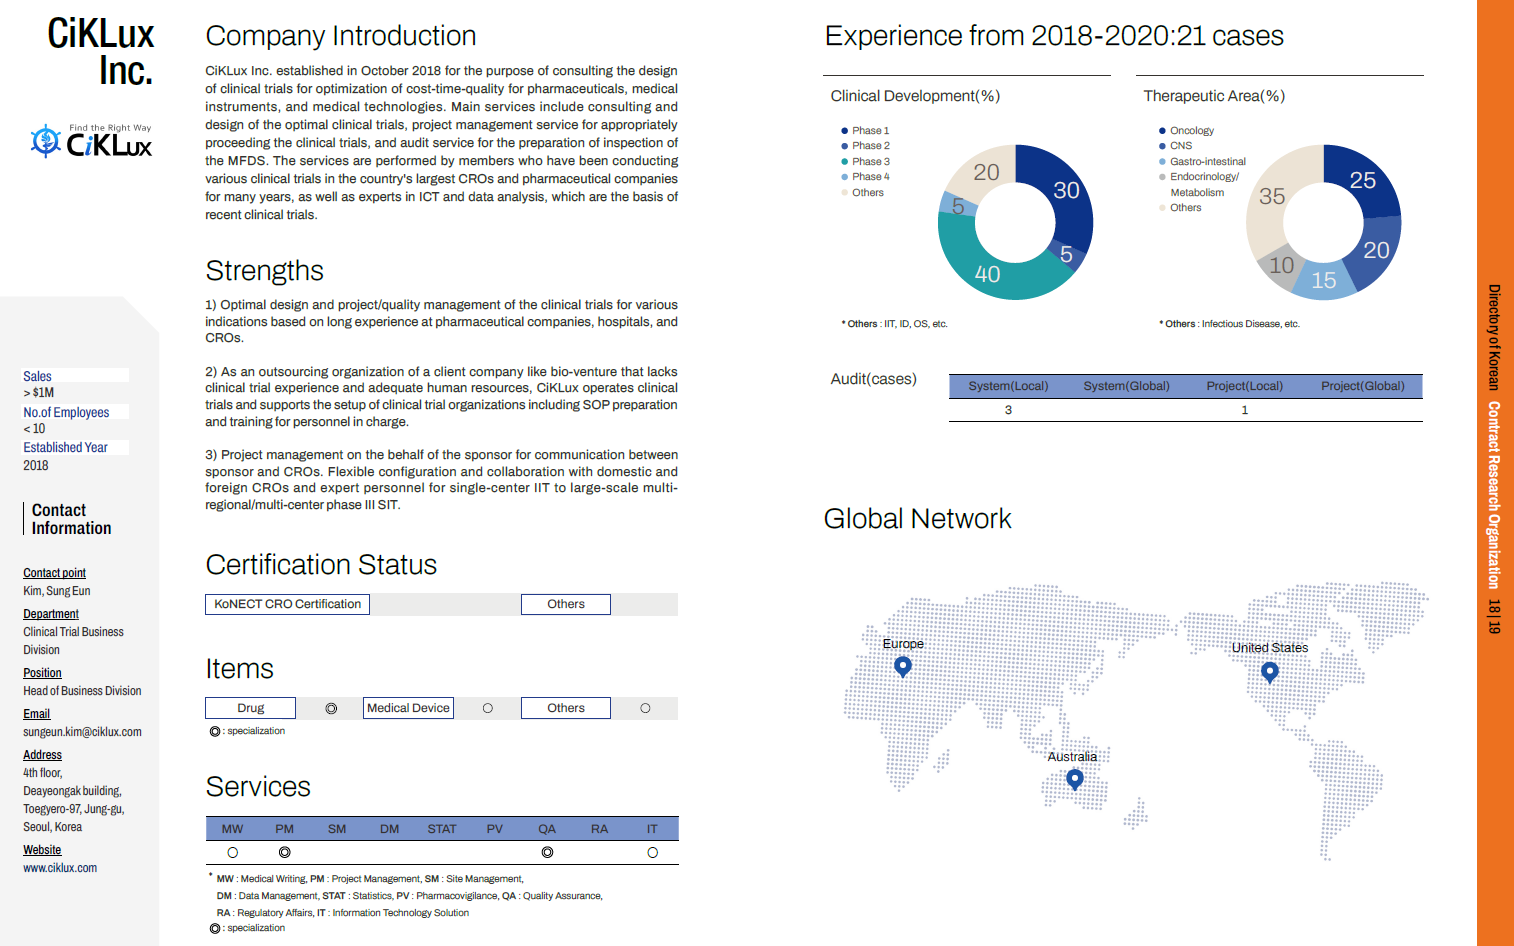Click the STAT column in Services table

442,829
